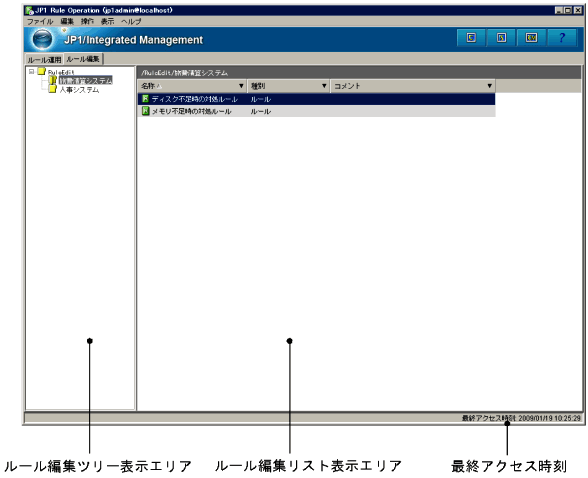Select the ディスク不足時の対処ルール row
The height and width of the screenshot is (478, 588).
pyautogui.click(x=316, y=99)
